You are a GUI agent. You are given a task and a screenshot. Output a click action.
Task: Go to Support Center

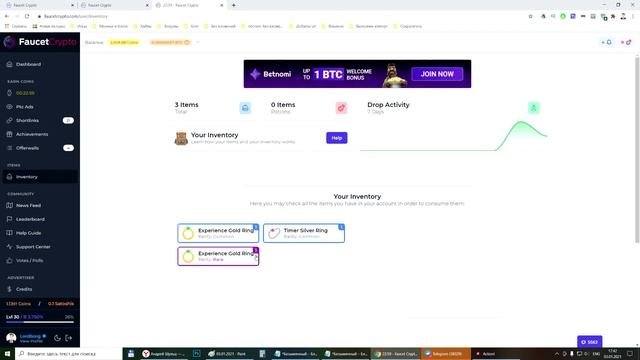pos(33,247)
